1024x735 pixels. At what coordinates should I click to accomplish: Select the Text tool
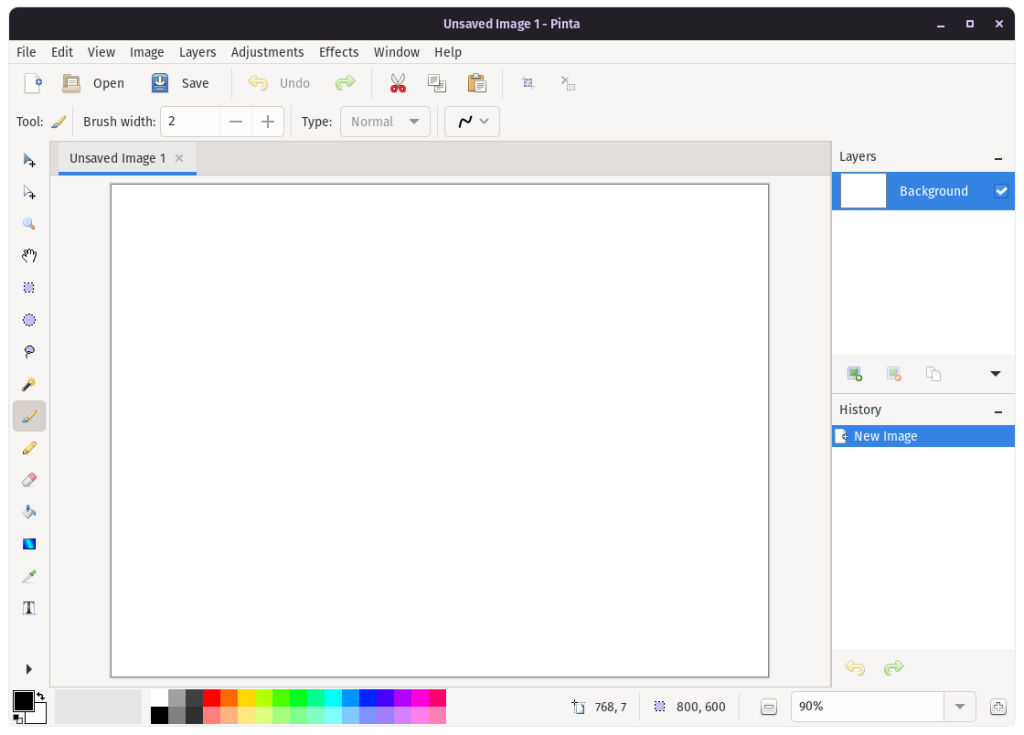tap(29, 607)
